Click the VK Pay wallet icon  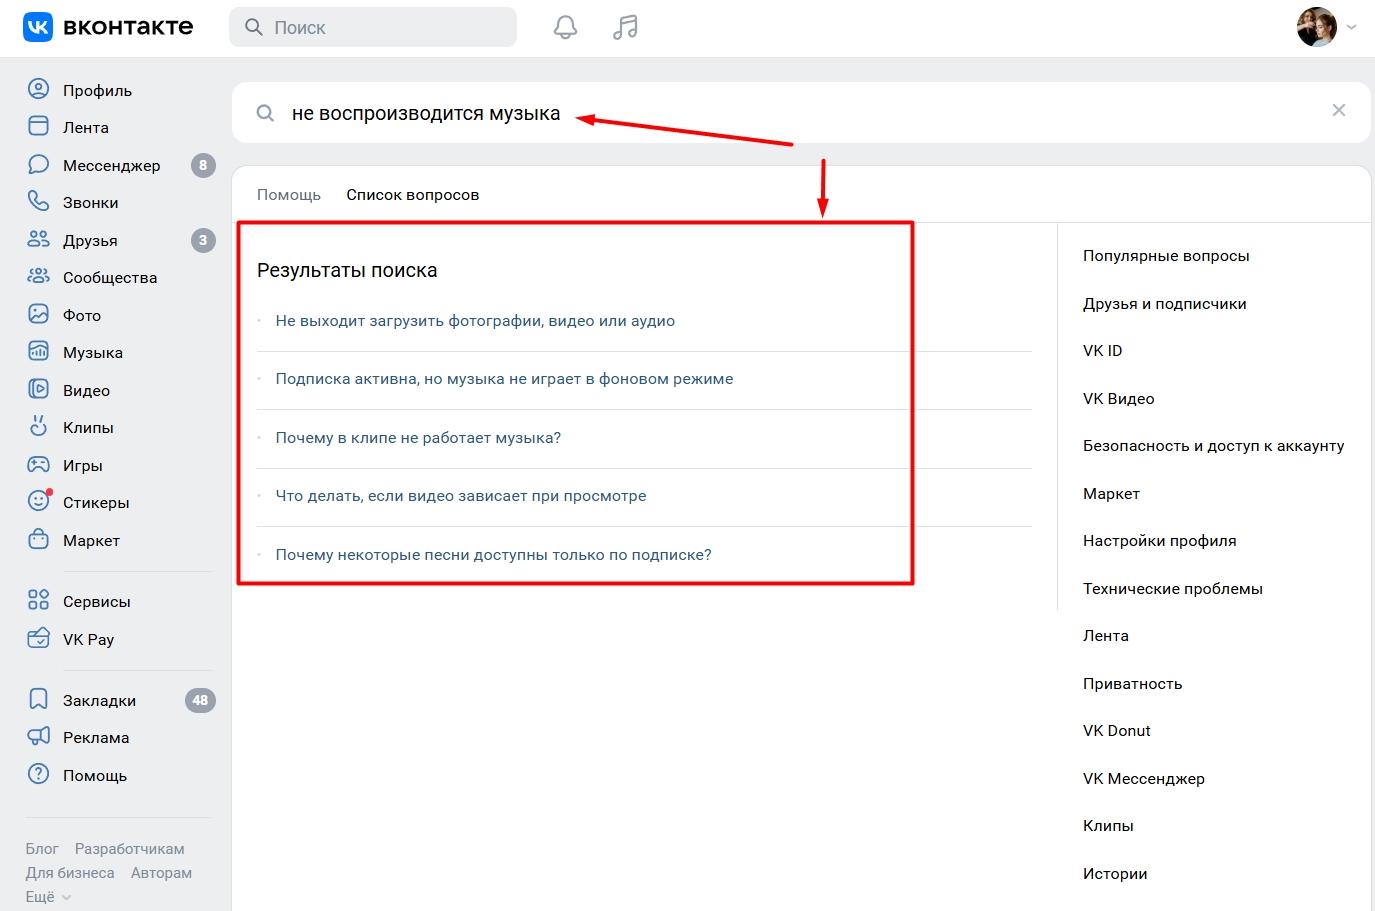click(38, 639)
